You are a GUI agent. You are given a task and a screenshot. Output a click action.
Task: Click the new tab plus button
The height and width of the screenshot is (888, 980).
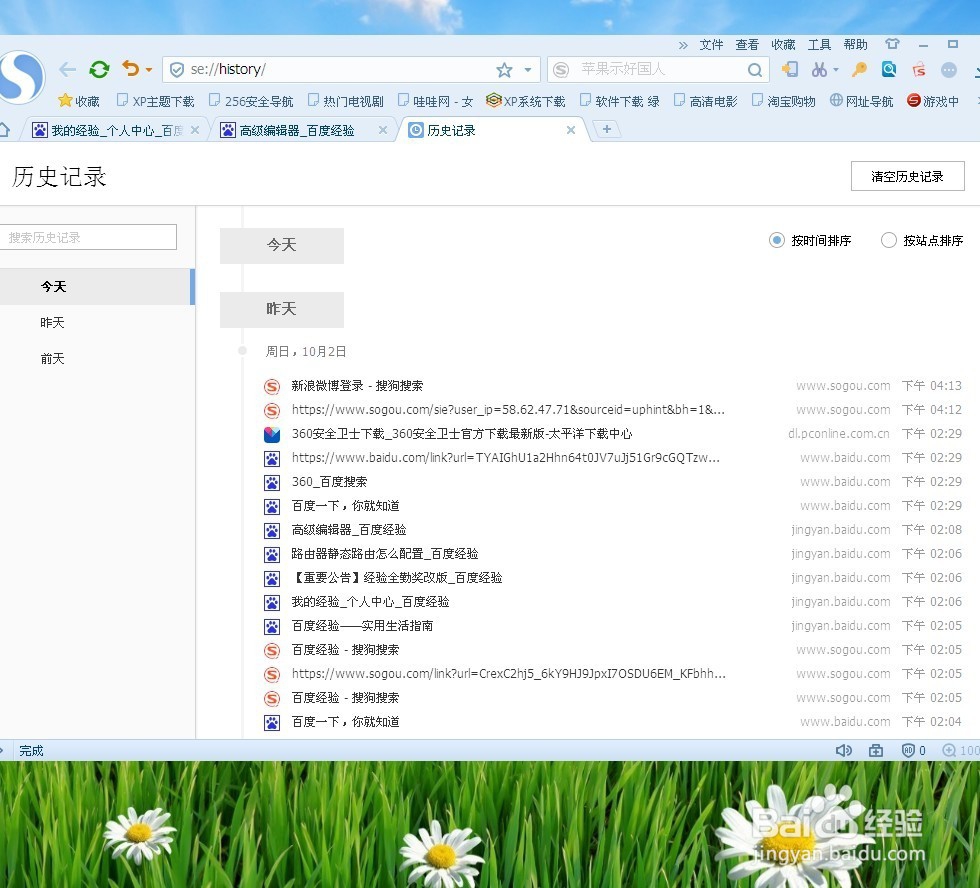(606, 129)
